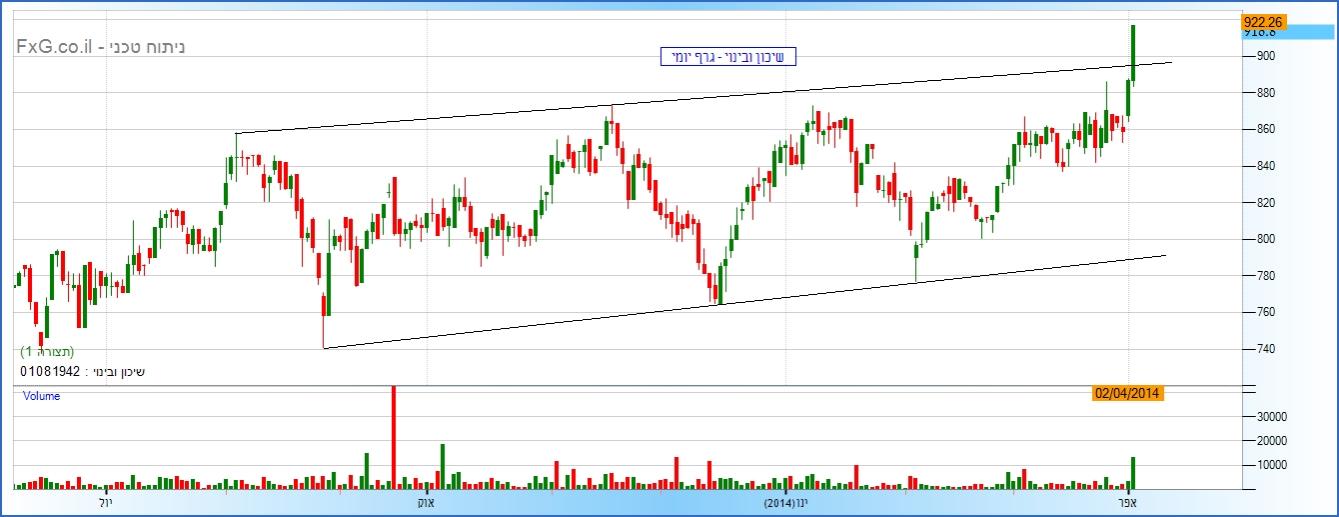Click the stock code 01081942 label
1339x517 pixels.
[49, 372]
